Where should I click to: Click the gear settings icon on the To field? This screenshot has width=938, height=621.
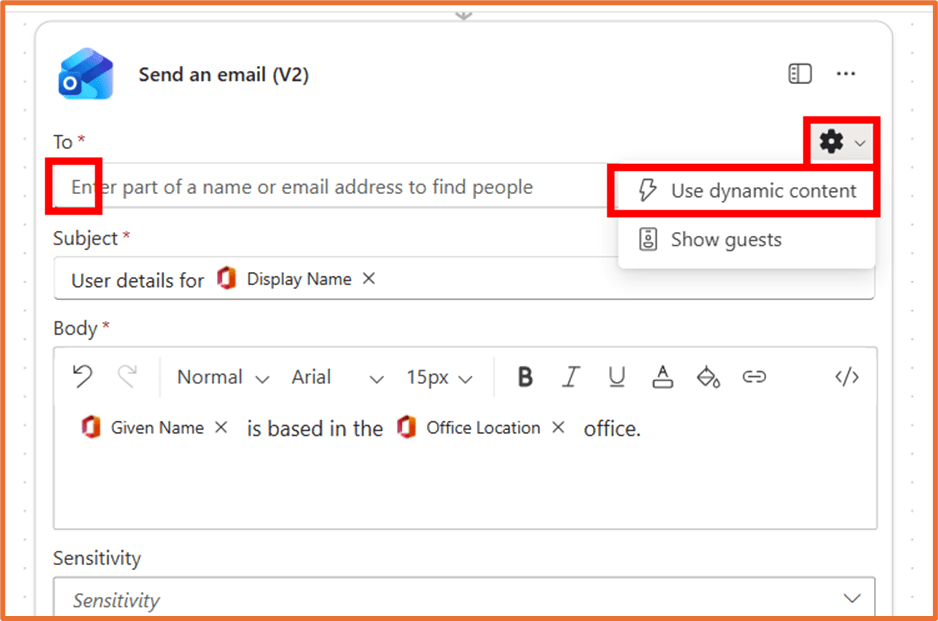[832, 142]
